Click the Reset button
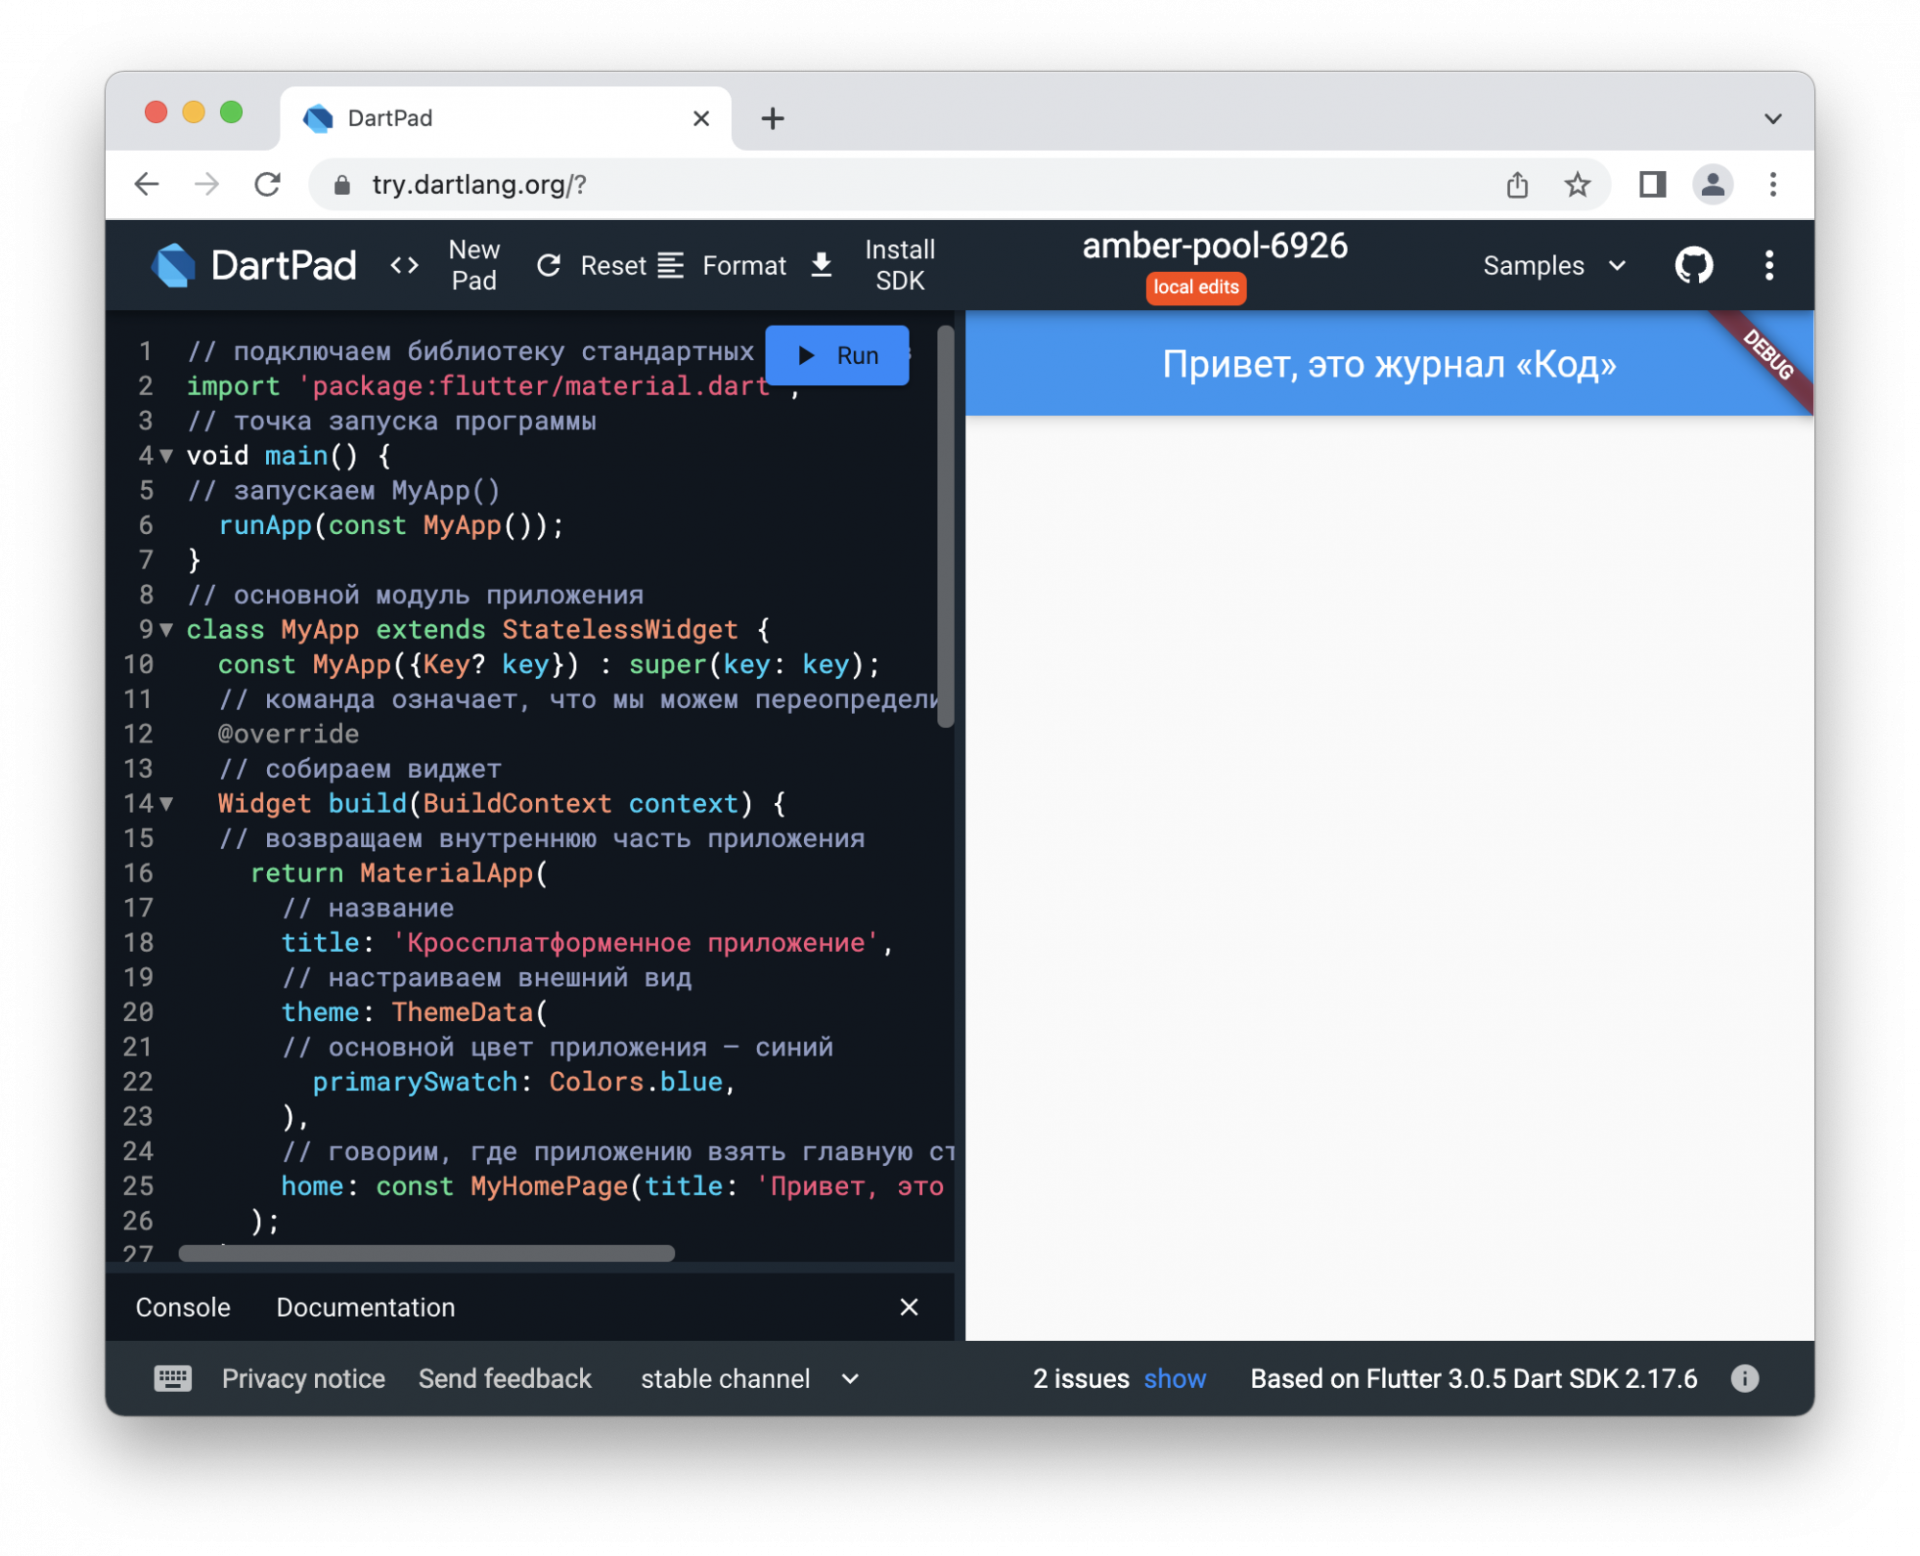The height and width of the screenshot is (1556, 1920). coord(592,265)
